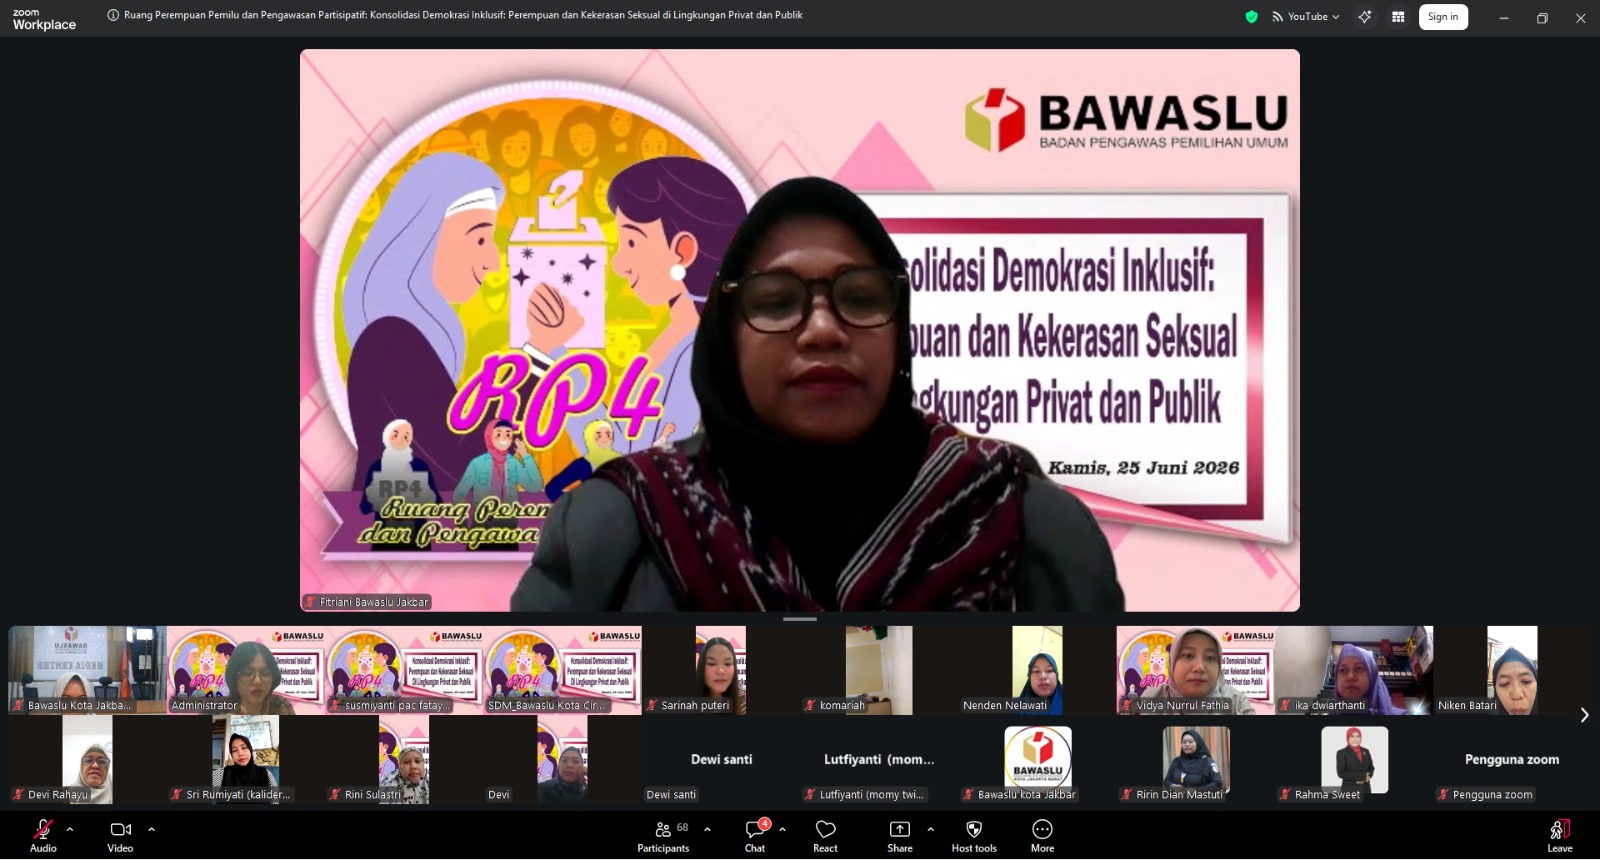
Task: Click muted mic icon on komariah tile
Action: click(810, 705)
